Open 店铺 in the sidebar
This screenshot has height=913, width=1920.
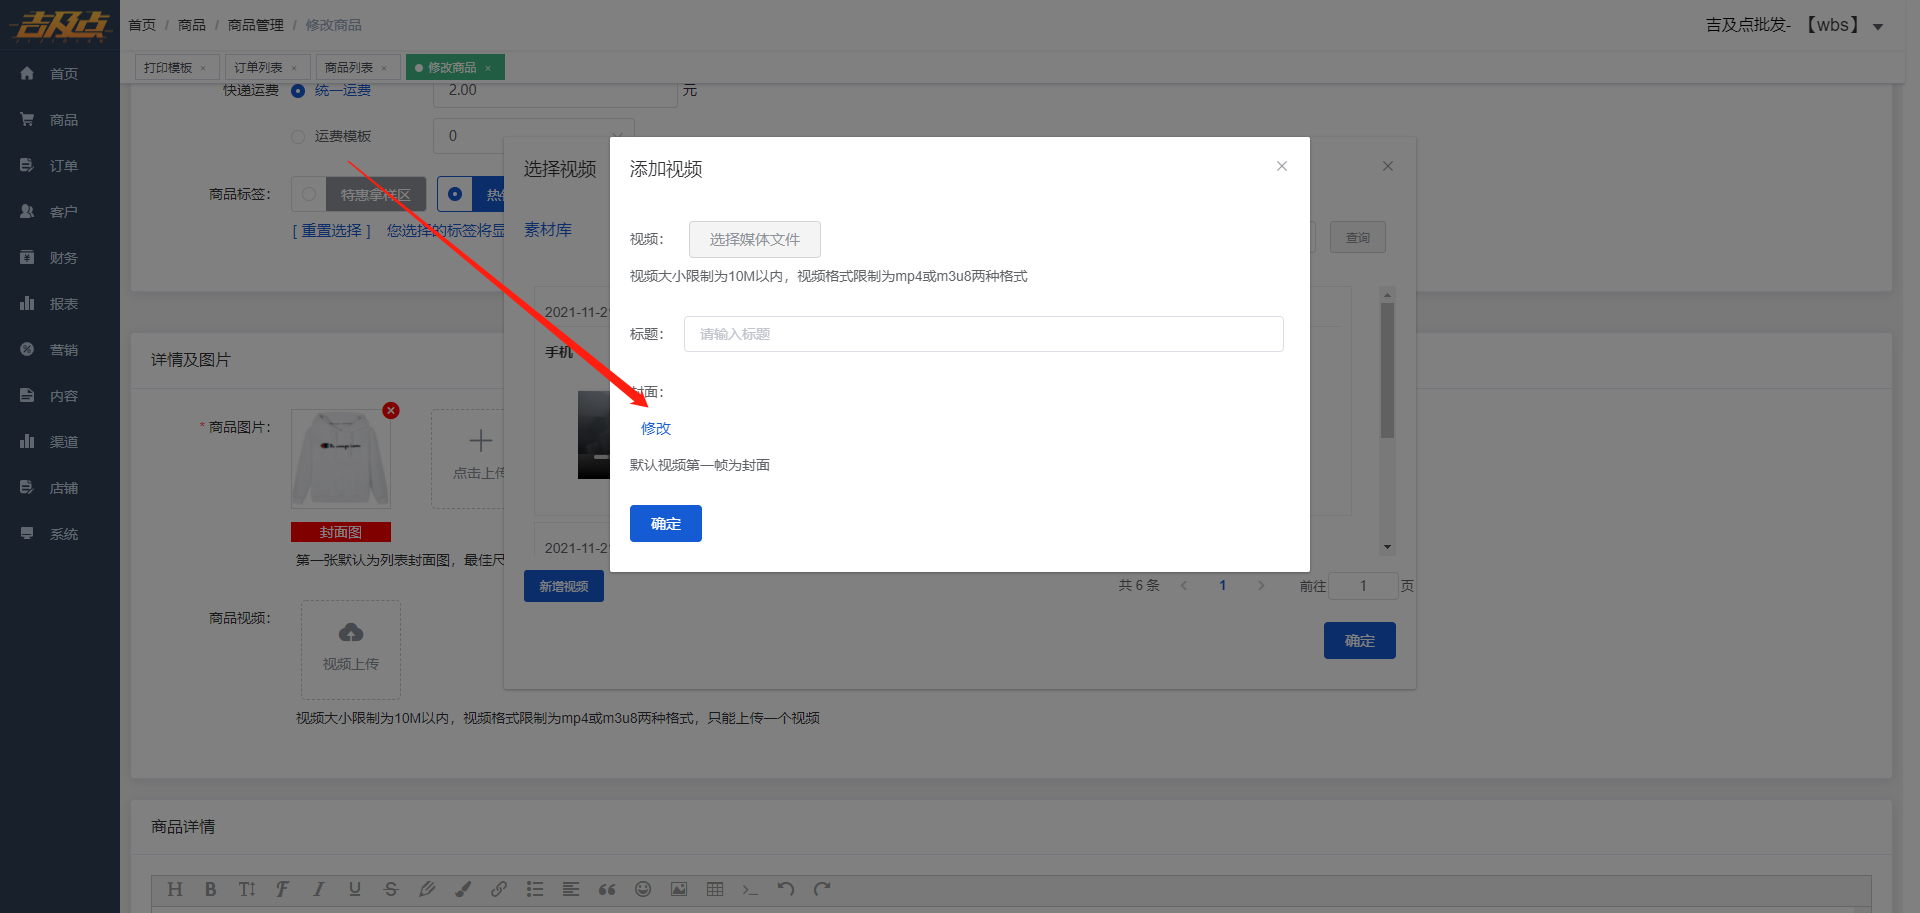point(60,488)
